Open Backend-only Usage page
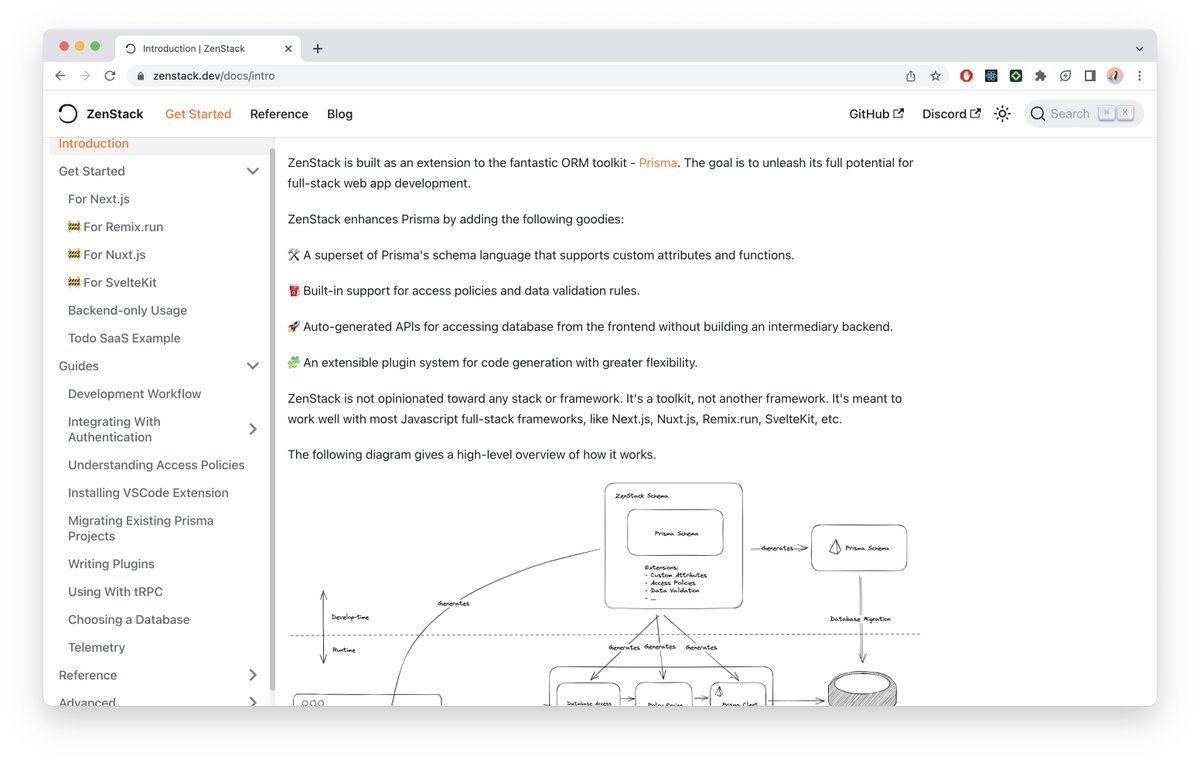The height and width of the screenshot is (763, 1200). [x=127, y=311]
